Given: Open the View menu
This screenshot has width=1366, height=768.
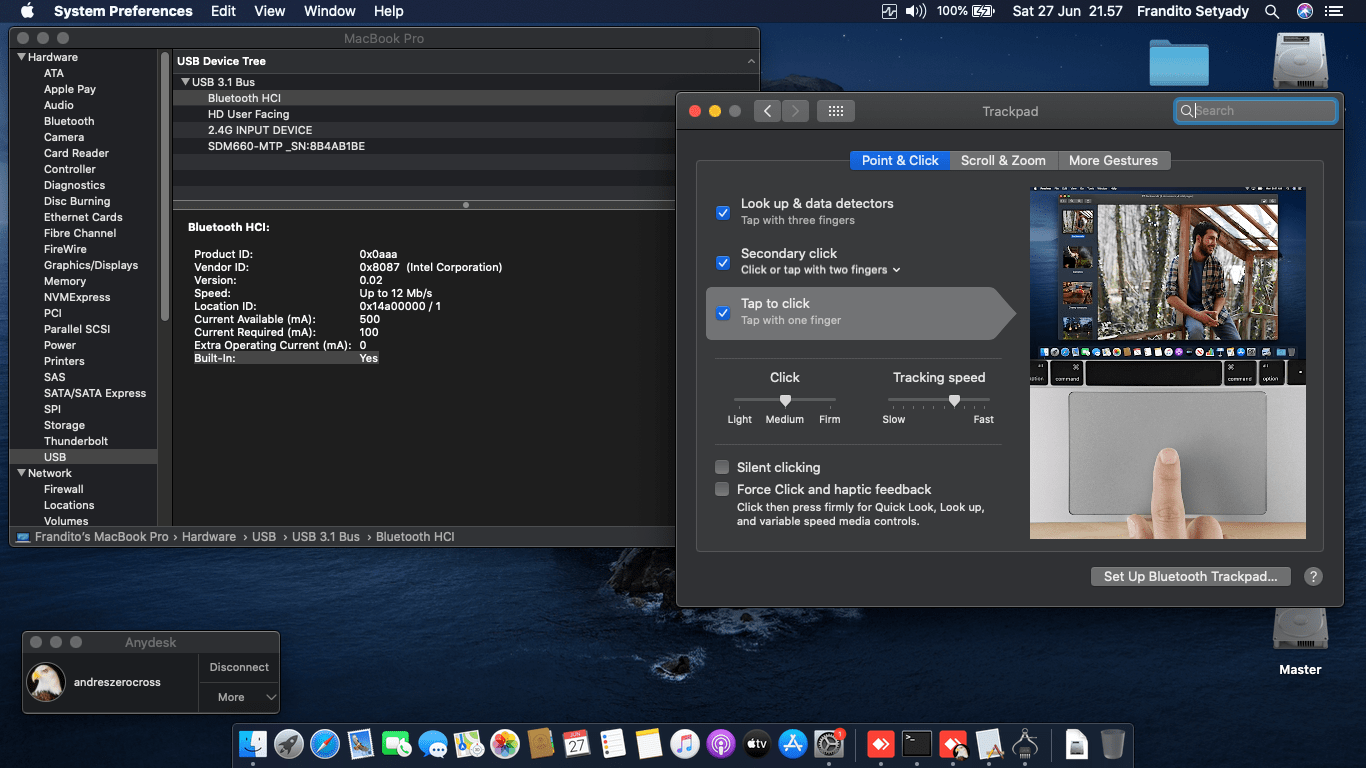Looking at the screenshot, I should click(x=269, y=11).
